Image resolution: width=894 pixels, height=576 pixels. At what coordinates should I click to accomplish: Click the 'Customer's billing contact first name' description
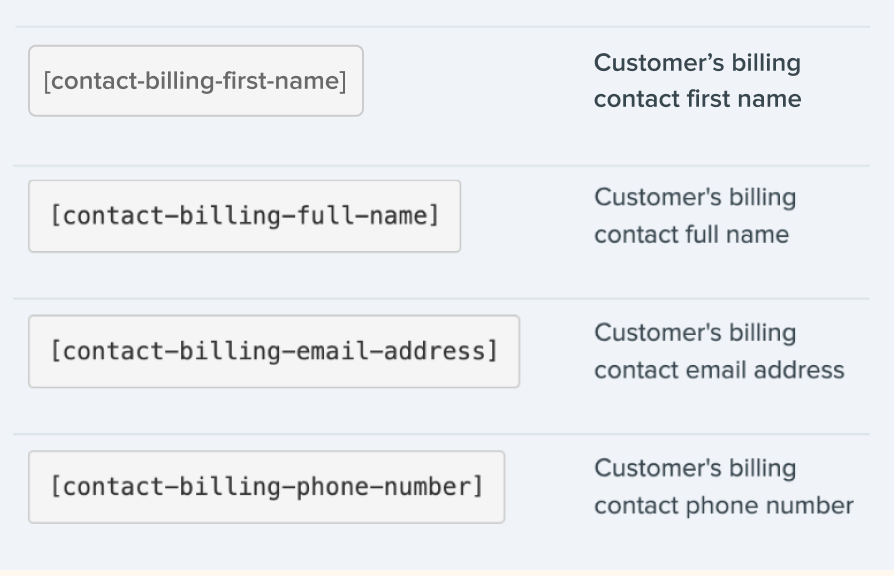(698, 80)
